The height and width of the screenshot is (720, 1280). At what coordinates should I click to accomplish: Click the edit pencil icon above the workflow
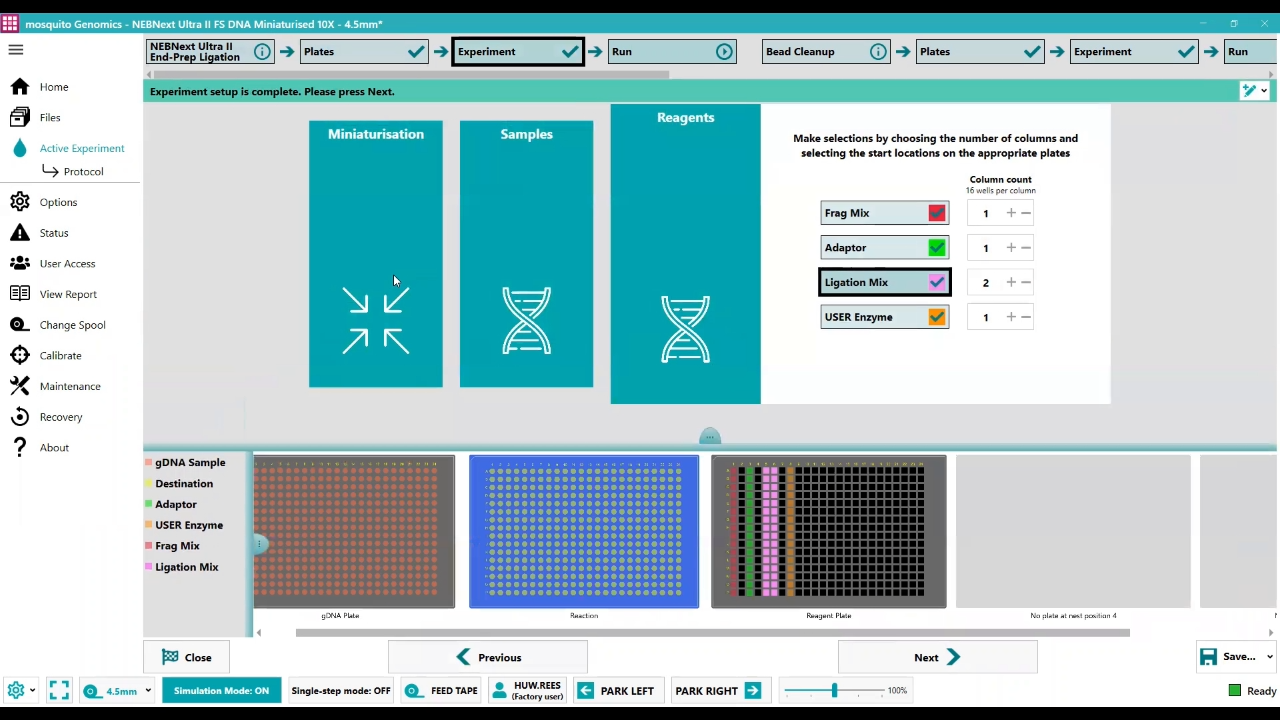point(1249,90)
